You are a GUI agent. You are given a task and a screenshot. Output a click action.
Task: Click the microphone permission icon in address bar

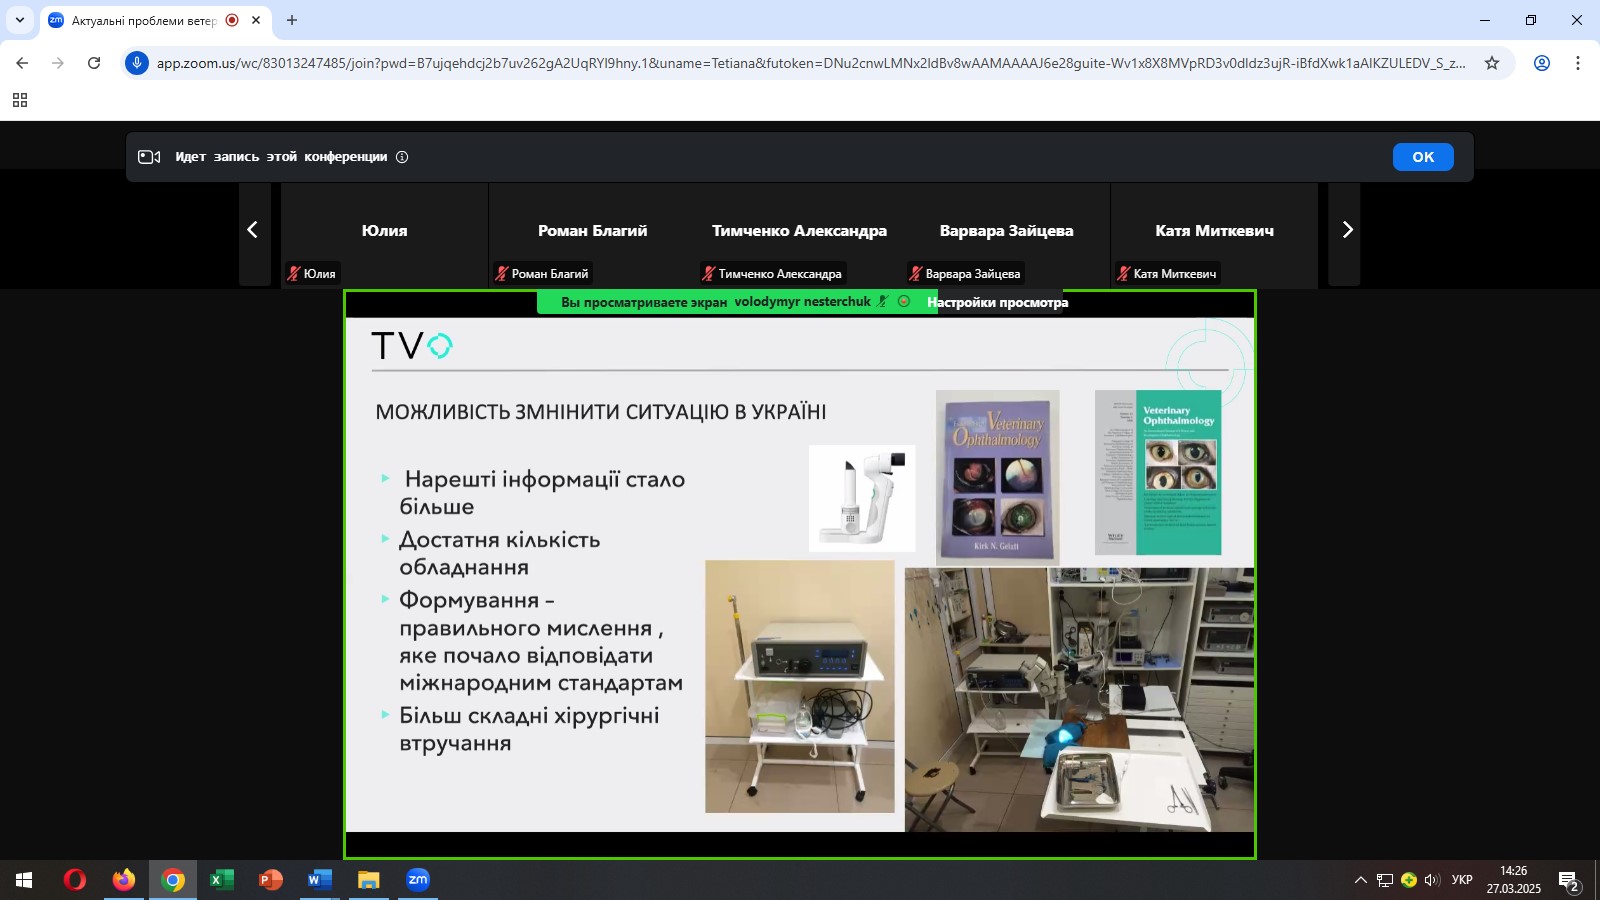click(137, 63)
